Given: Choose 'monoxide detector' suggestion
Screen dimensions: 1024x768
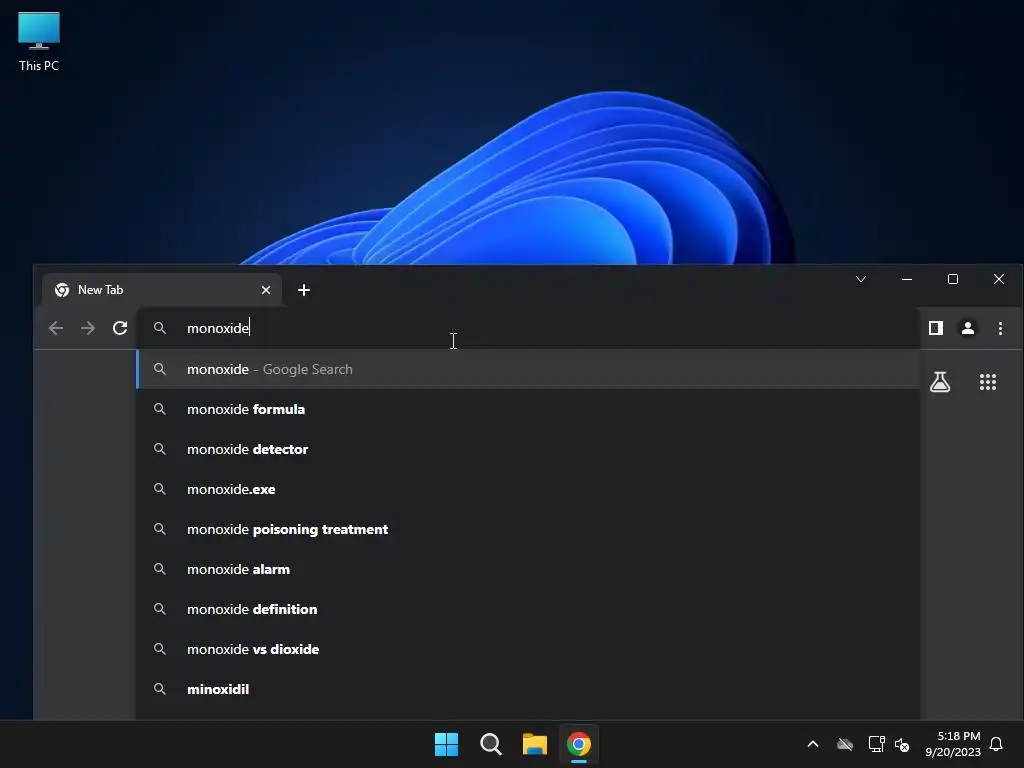Looking at the screenshot, I should pos(528,449).
